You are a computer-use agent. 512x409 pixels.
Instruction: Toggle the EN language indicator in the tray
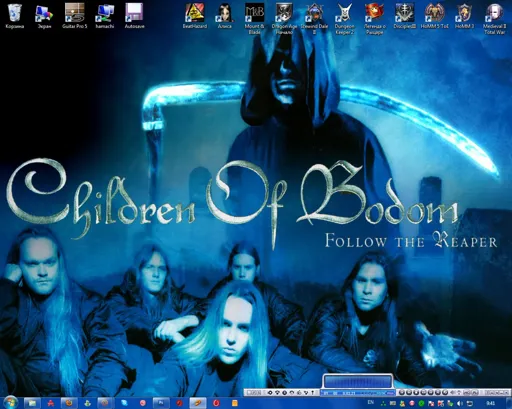pos(370,402)
